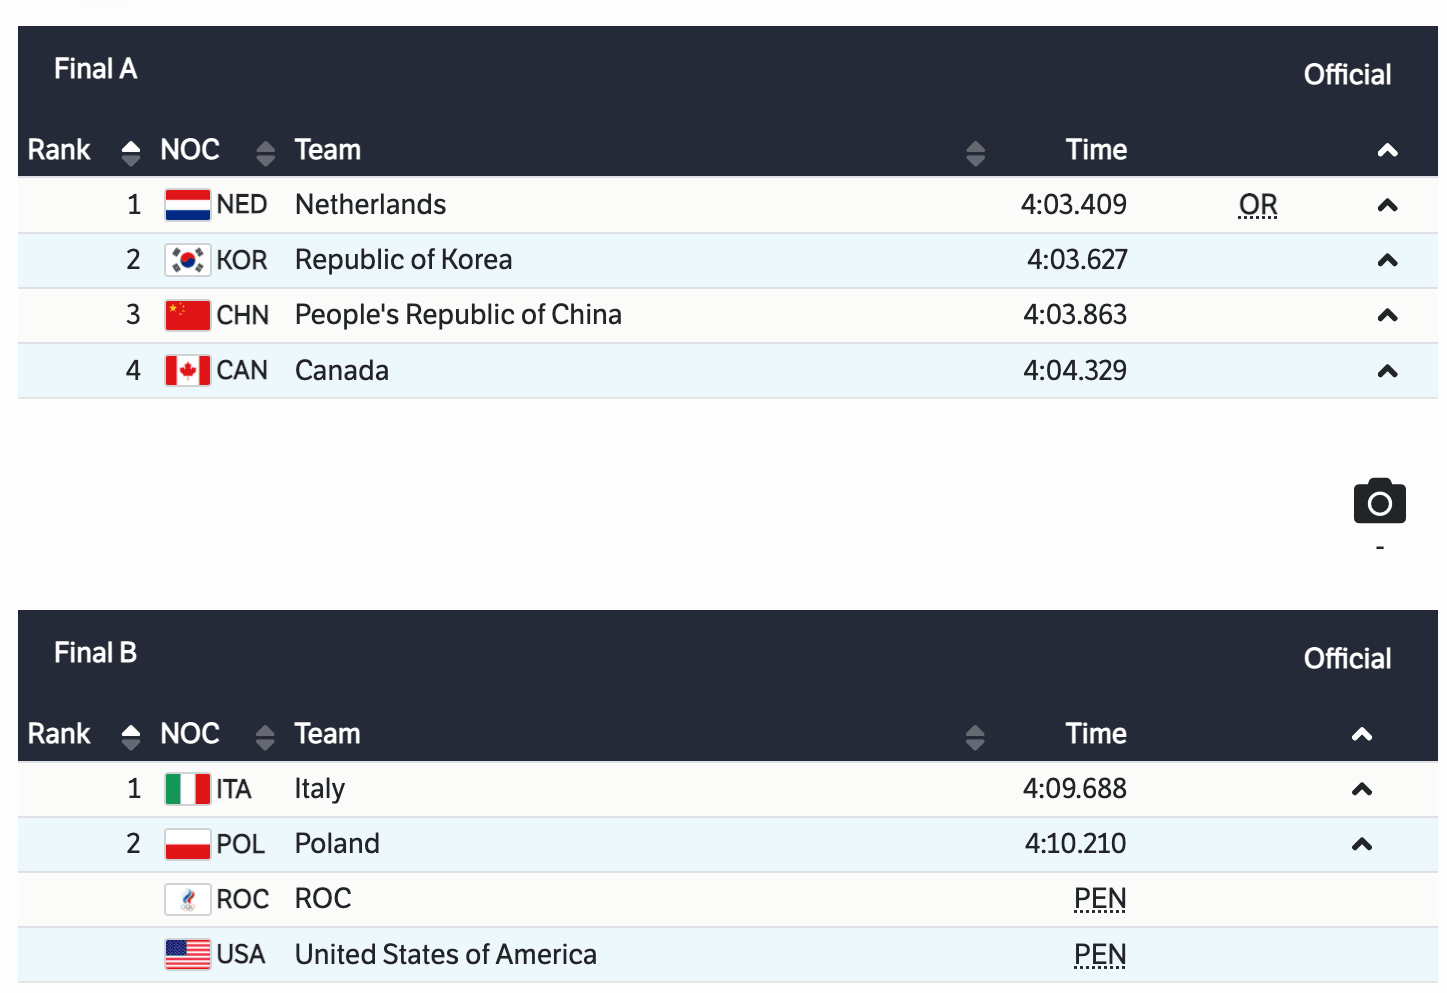Sort Final A by Team column
This screenshot has height=993, width=1447.
coord(975,152)
